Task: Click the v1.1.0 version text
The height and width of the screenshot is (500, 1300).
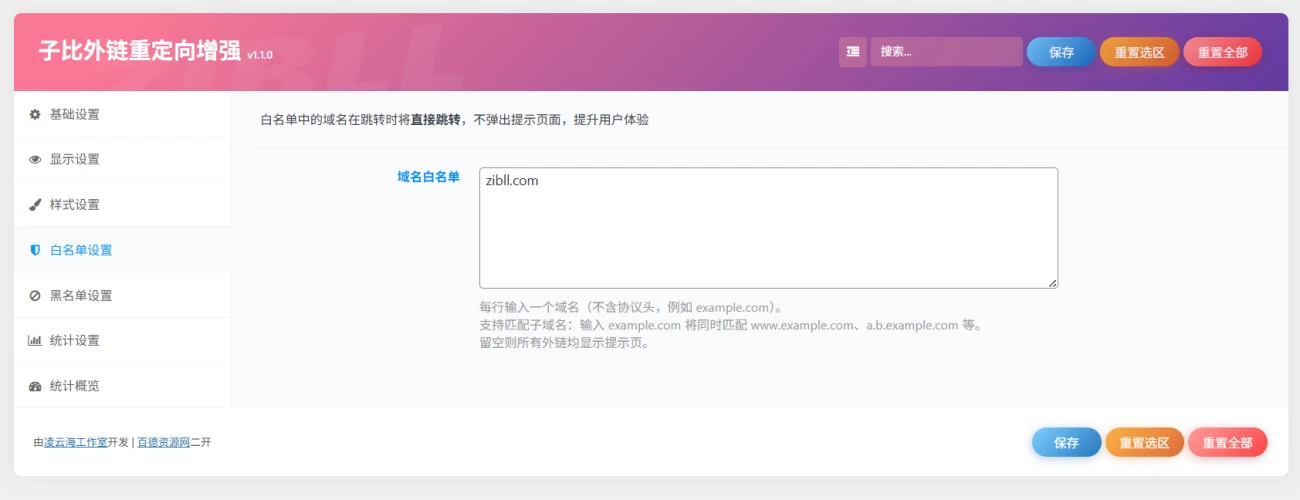Action: [259, 55]
